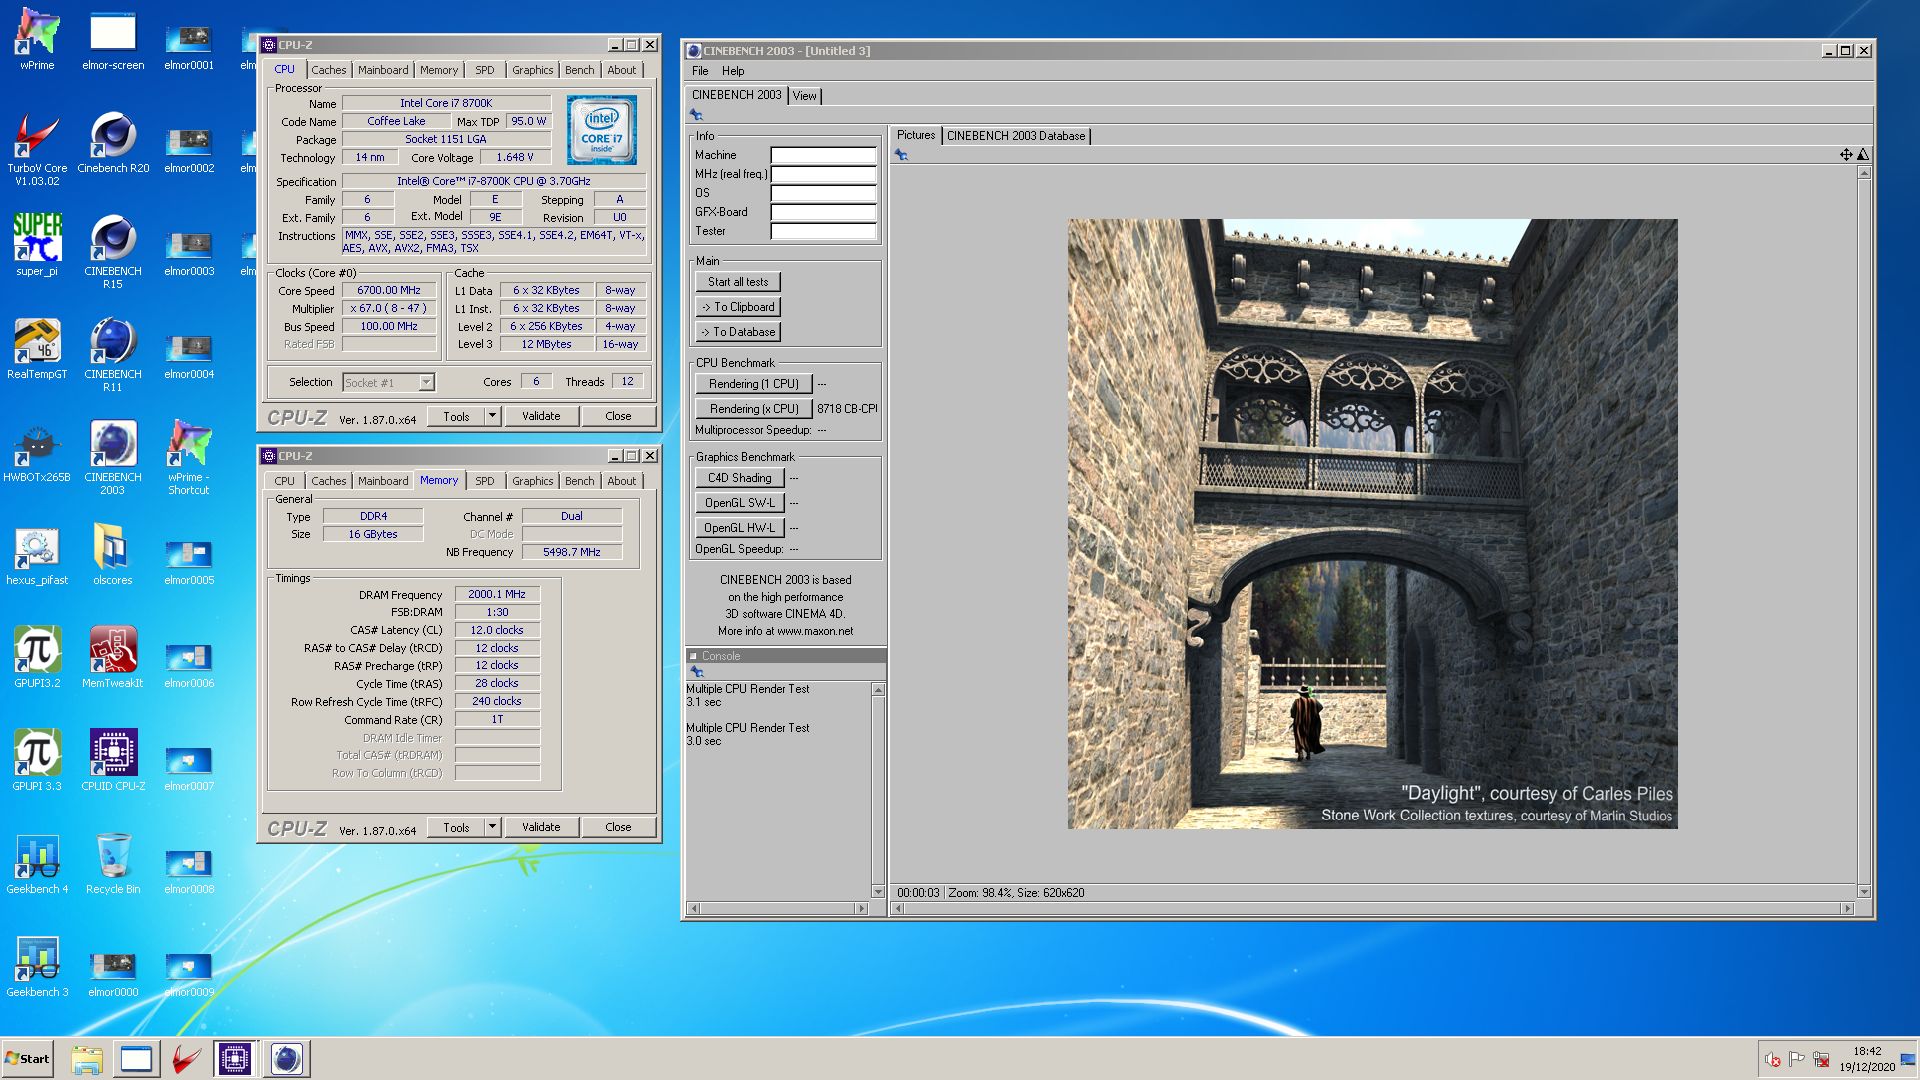1920x1080 pixels.
Task: Click the Machine input field
Action: click(x=823, y=155)
